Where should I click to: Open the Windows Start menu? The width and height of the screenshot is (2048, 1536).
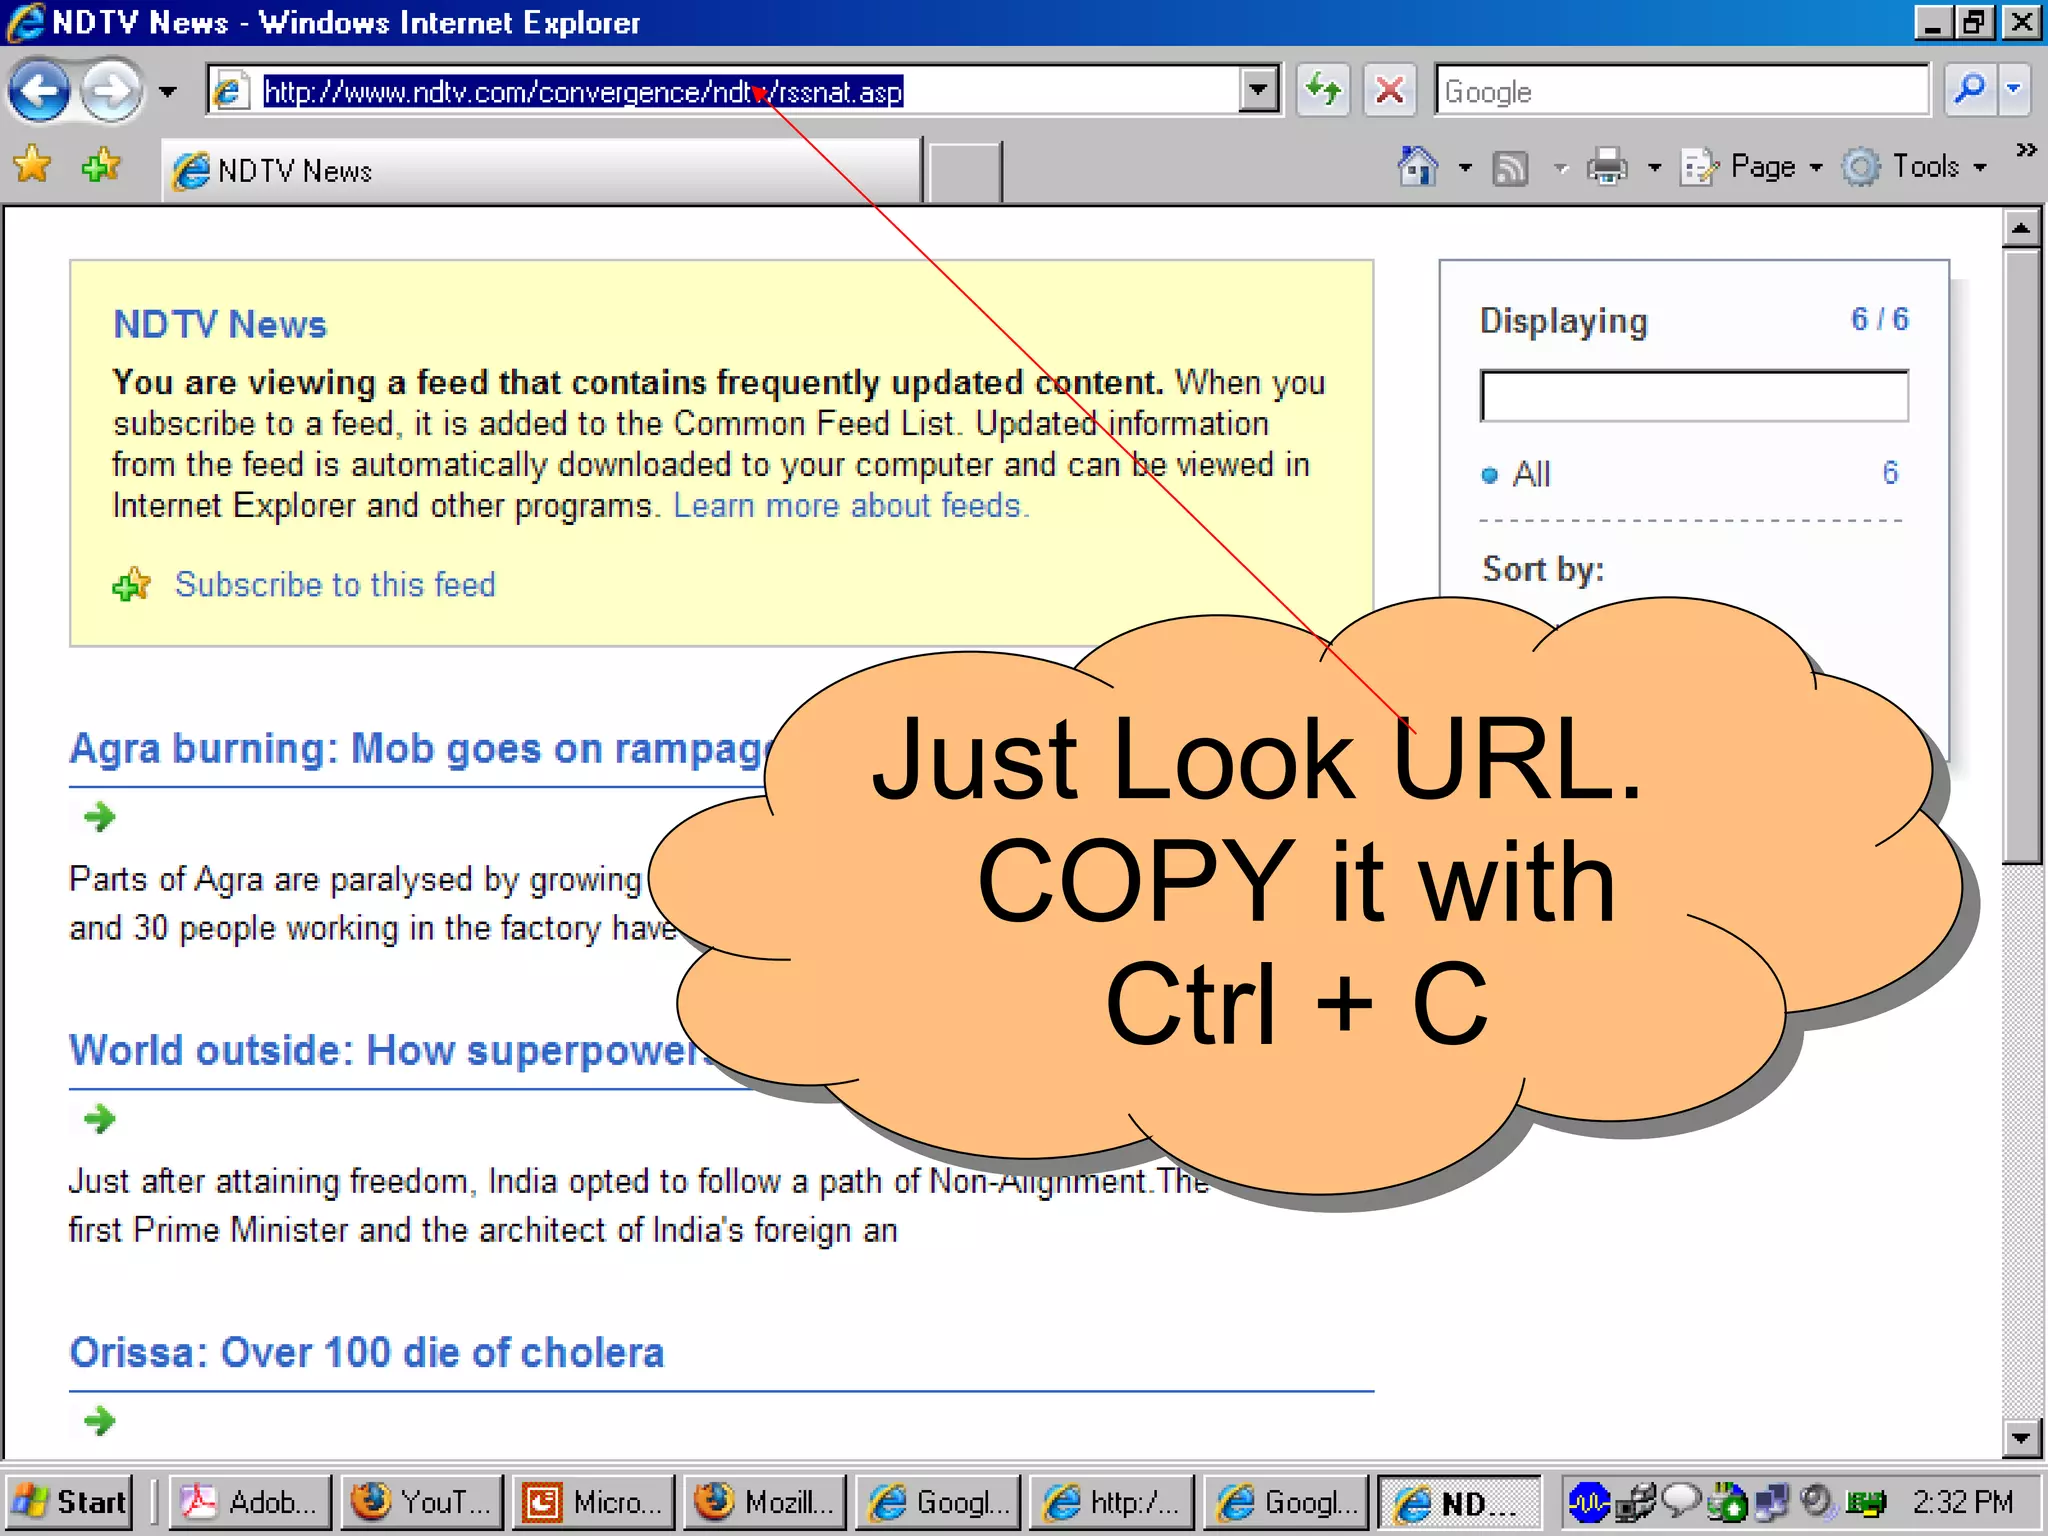[69, 1502]
